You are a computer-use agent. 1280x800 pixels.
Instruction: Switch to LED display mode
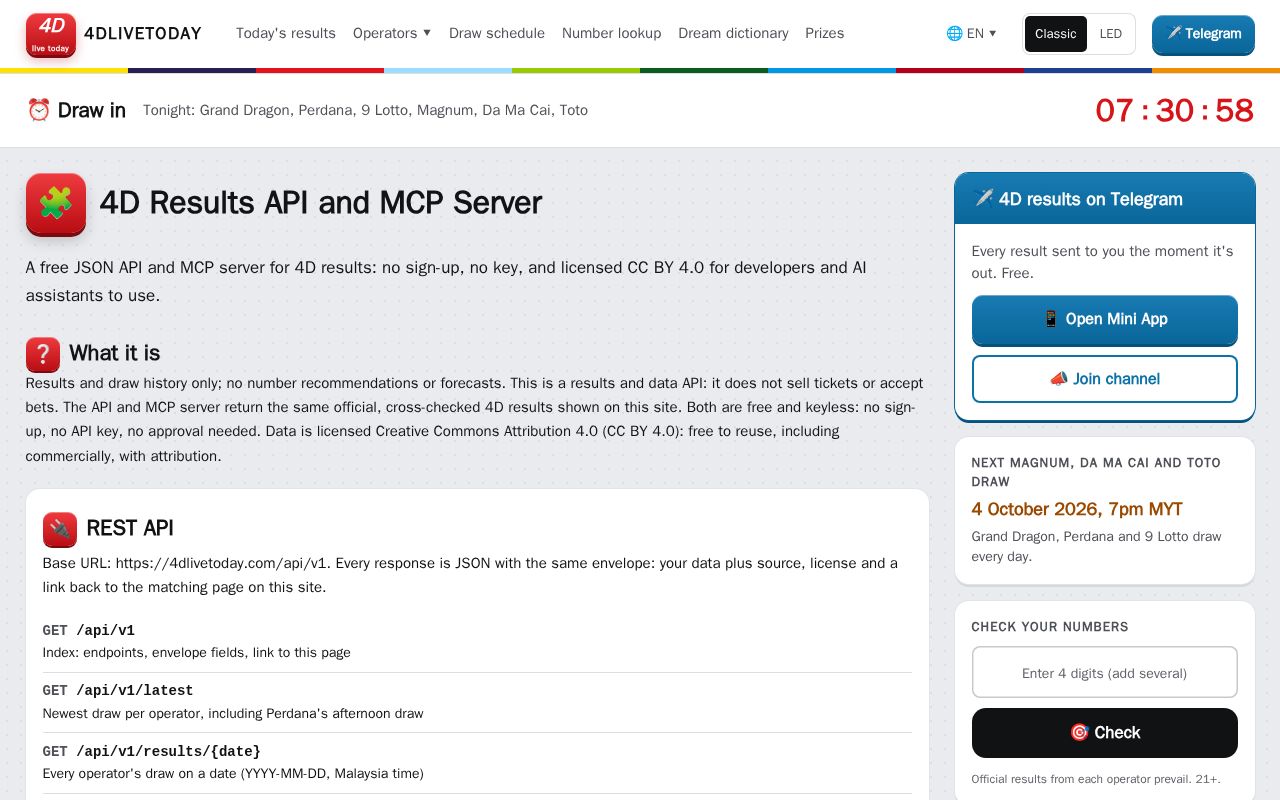[x=1110, y=34]
